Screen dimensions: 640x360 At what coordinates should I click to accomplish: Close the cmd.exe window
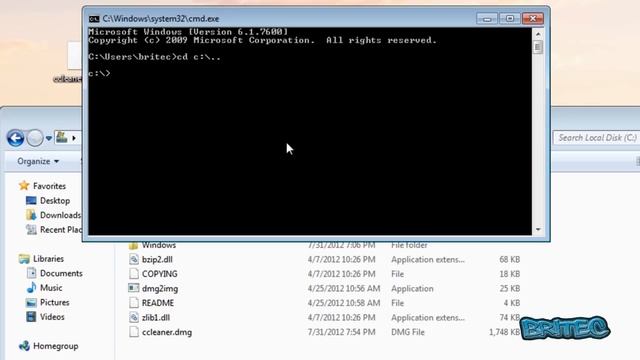533,19
